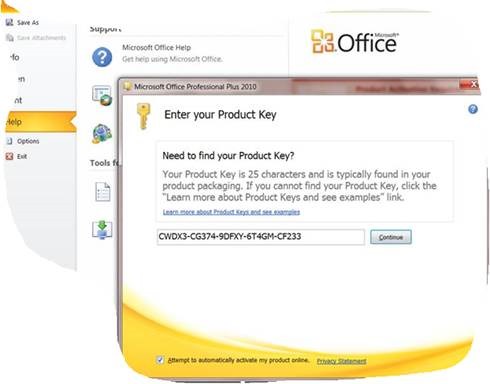The width and height of the screenshot is (490, 384).
Task: Click the globe contact icon under Support
Action: [x=102, y=134]
